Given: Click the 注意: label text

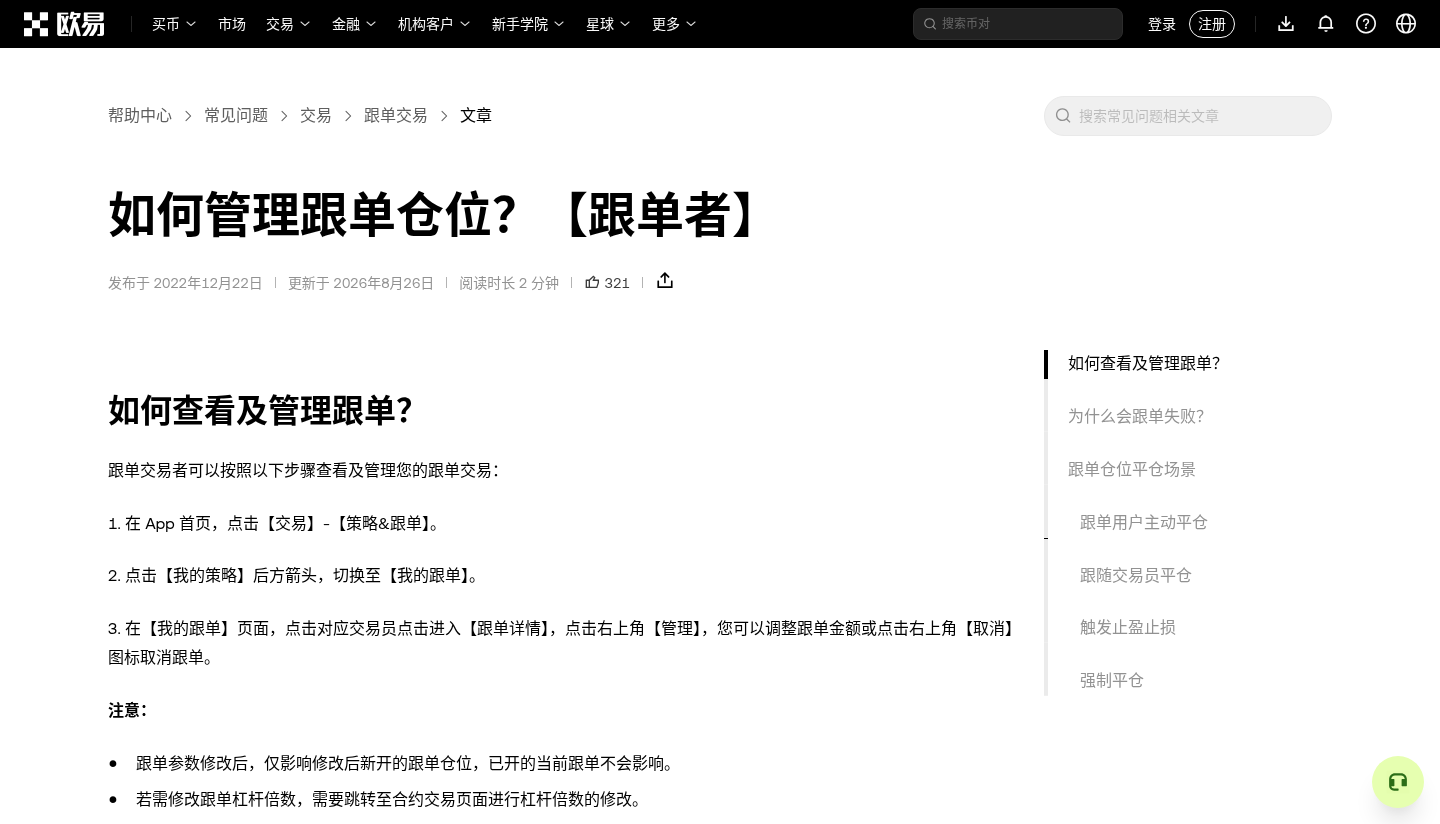Looking at the screenshot, I should click(x=128, y=710).
